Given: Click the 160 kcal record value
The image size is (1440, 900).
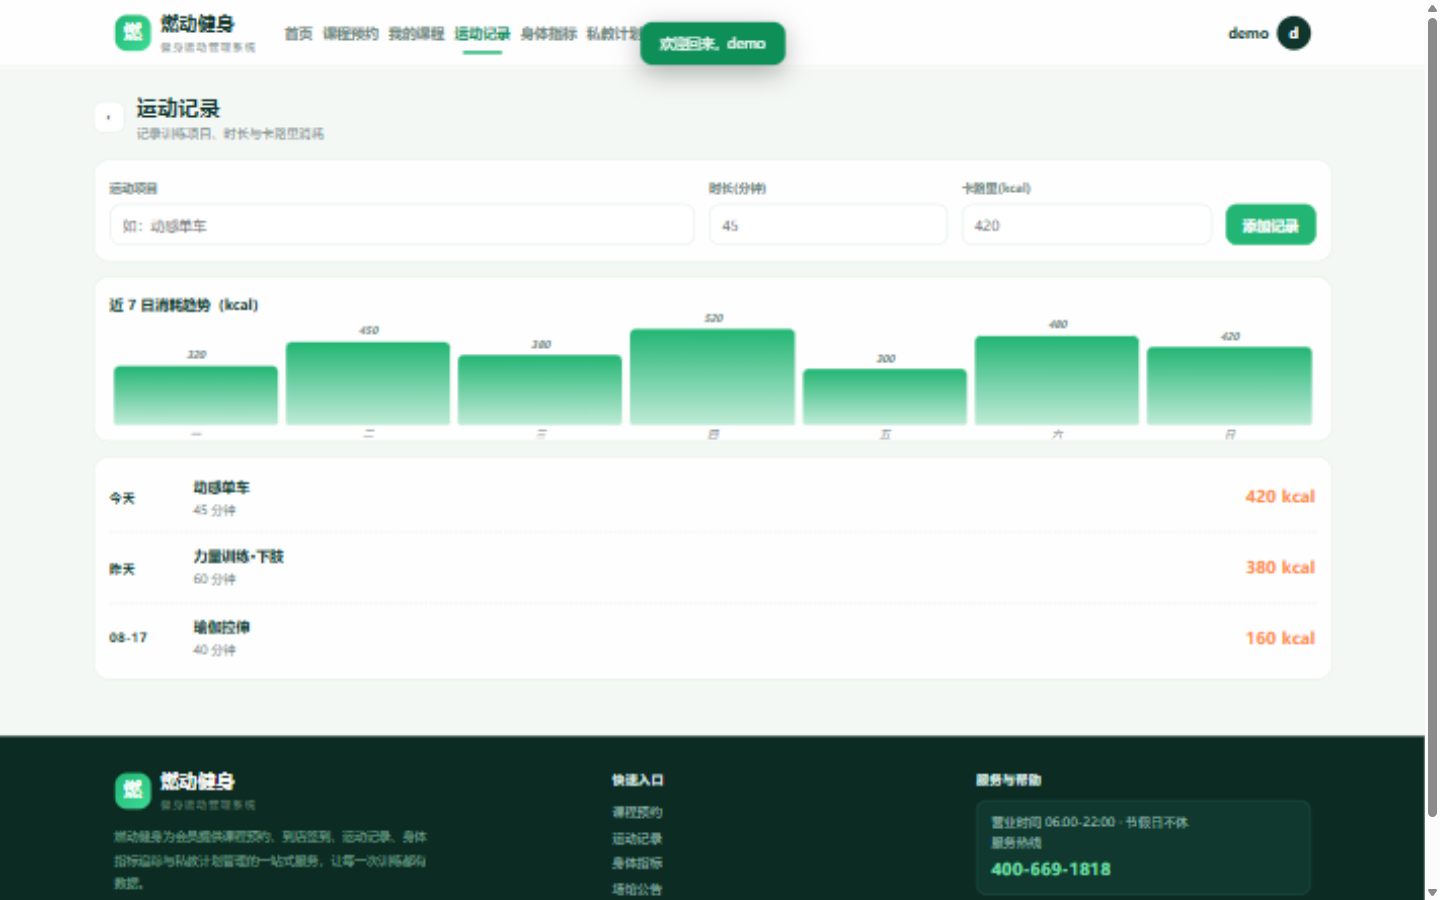Looking at the screenshot, I should (1280, 638).
